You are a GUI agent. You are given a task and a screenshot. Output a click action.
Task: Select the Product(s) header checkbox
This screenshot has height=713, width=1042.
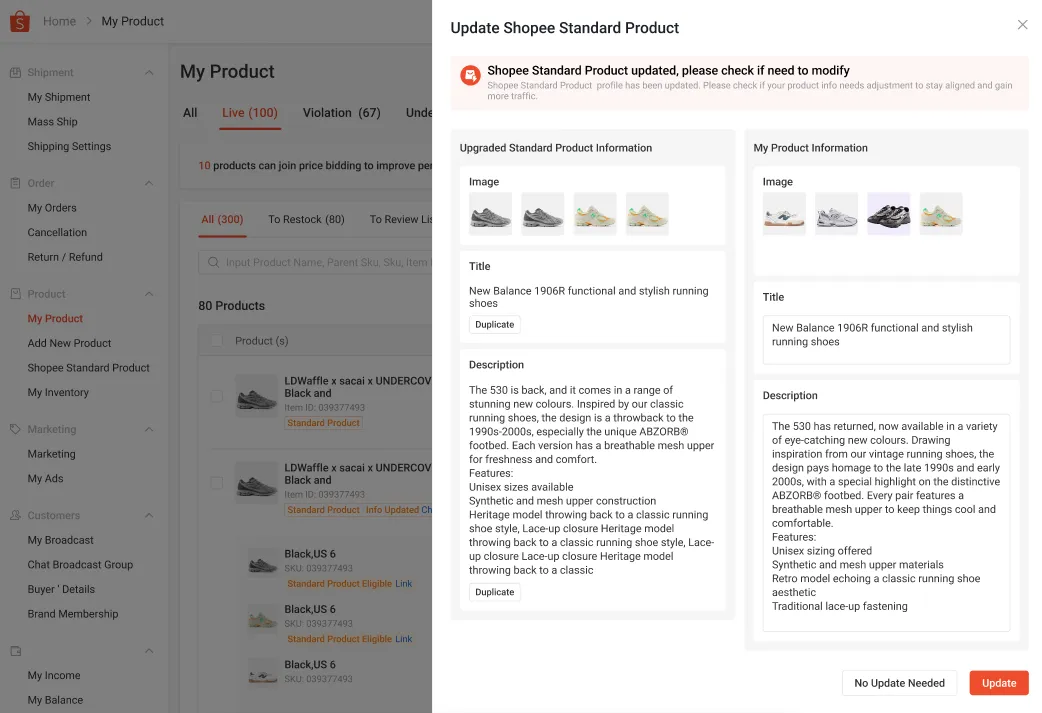216,340
